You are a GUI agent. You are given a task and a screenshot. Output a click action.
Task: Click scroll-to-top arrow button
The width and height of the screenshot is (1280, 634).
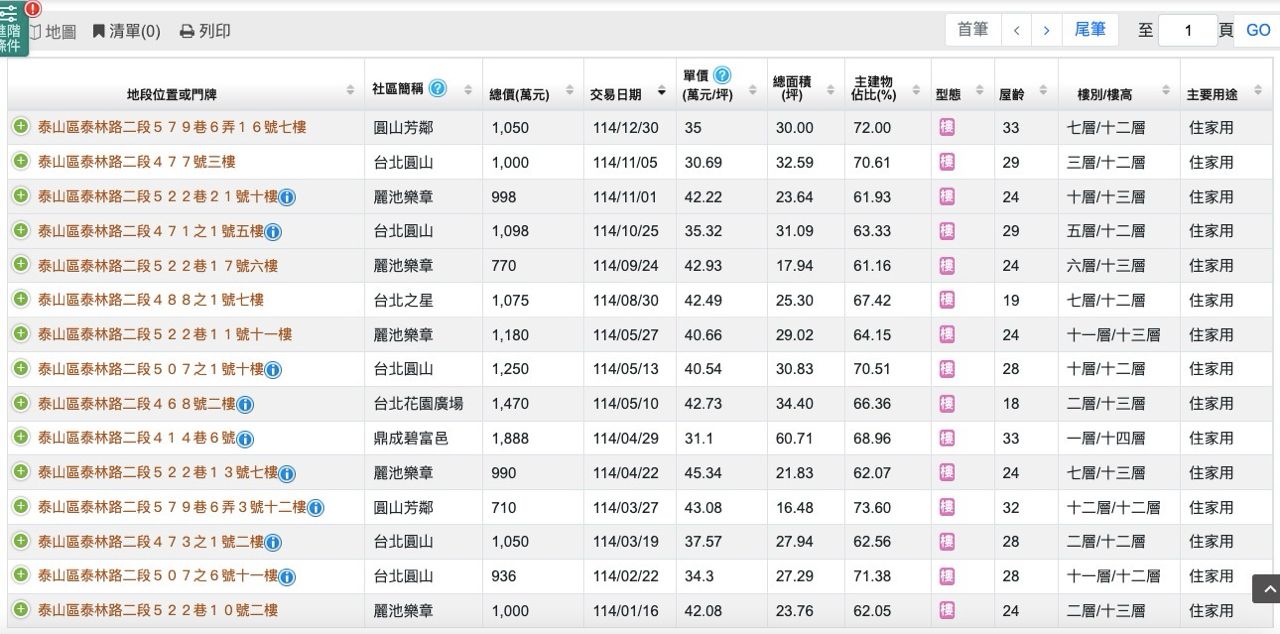[x=1265, y=588]
